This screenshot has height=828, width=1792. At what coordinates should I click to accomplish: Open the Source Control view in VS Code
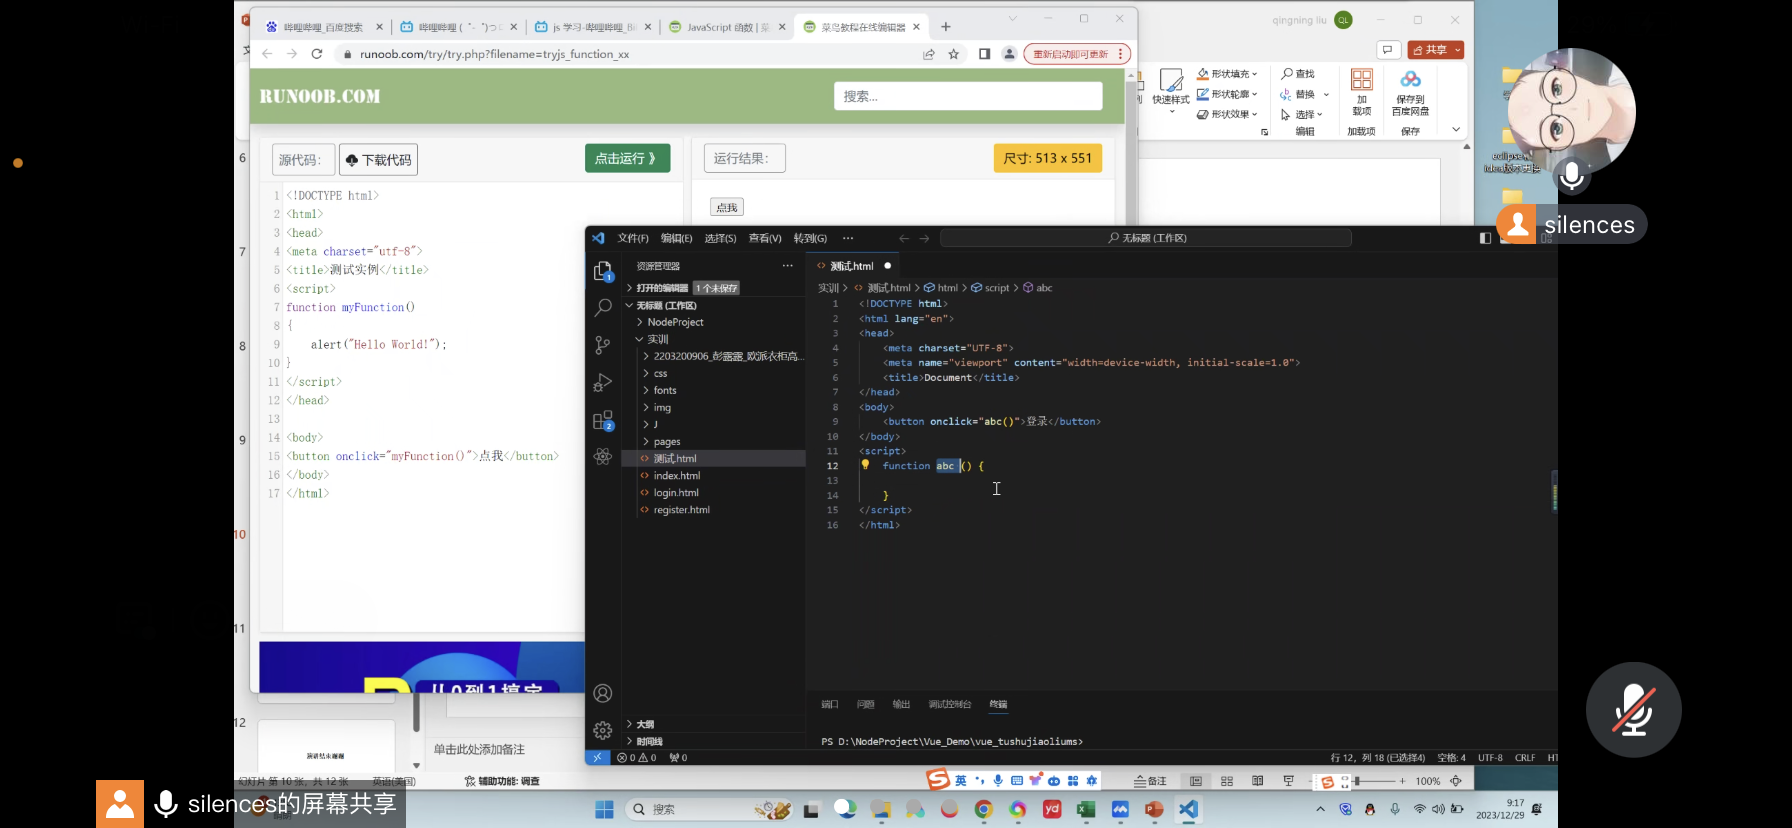pyautogui.click(x=603, y=345)
